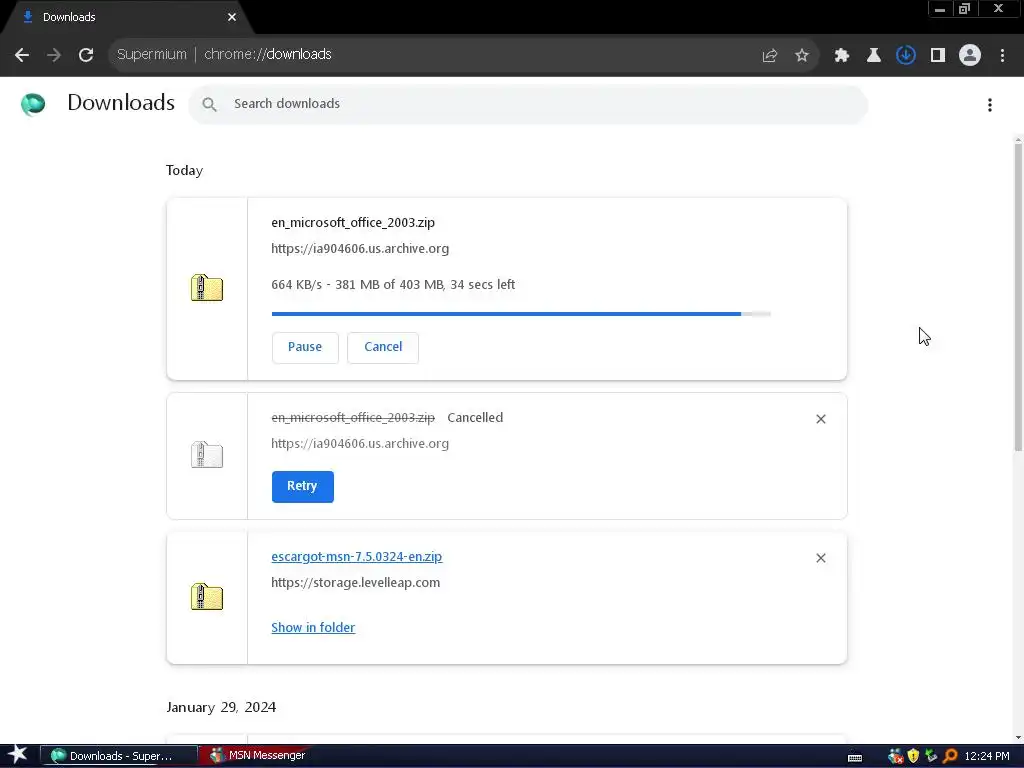Image resolution: width=1024 pixels, height=768 pixels.
Task: Switch to MSN Messenger taskbar item
Action: click(258, 756)
